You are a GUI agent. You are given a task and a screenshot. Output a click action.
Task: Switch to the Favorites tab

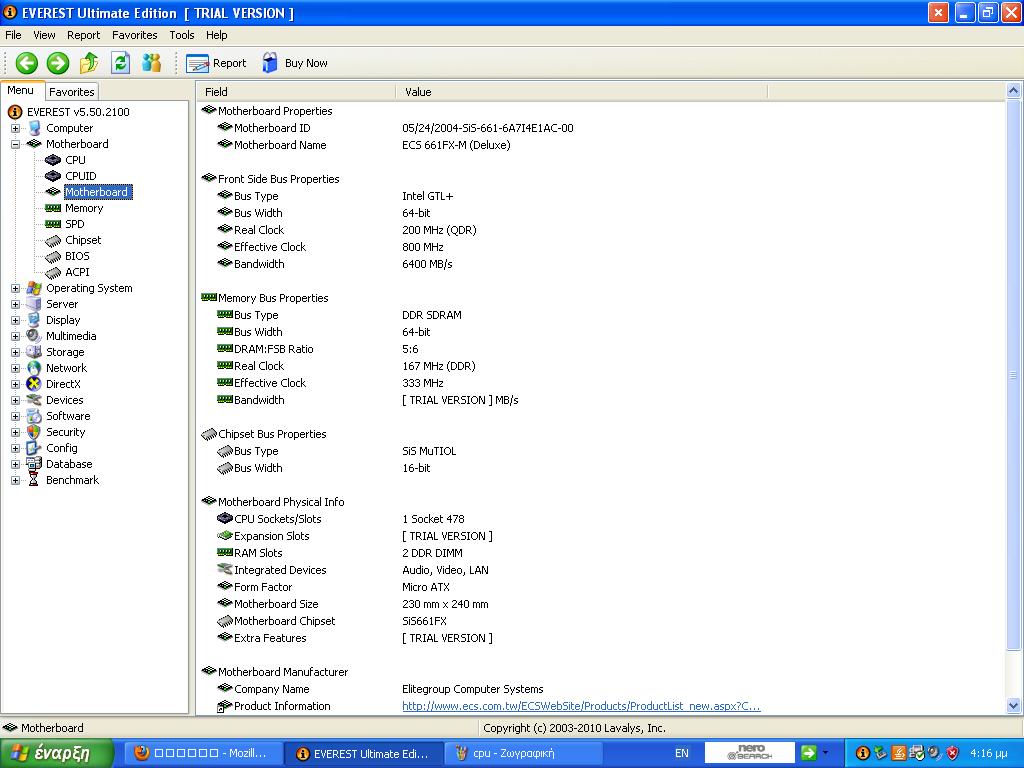(x=72, y=92)
